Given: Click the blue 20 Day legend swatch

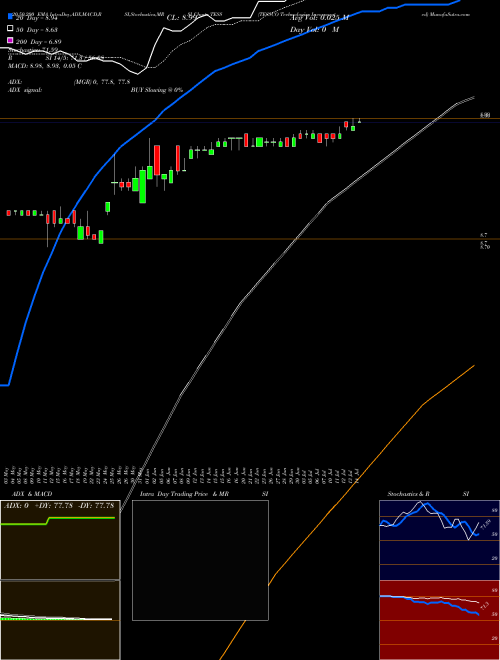Looking at the screenshot, I should point(10,17).
